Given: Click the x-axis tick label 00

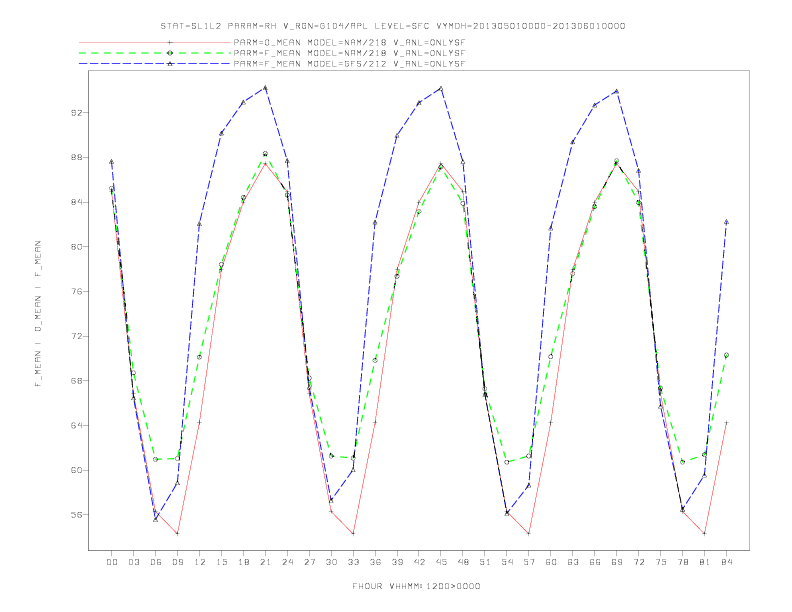Looking at the screenshot, I should 112,562.
